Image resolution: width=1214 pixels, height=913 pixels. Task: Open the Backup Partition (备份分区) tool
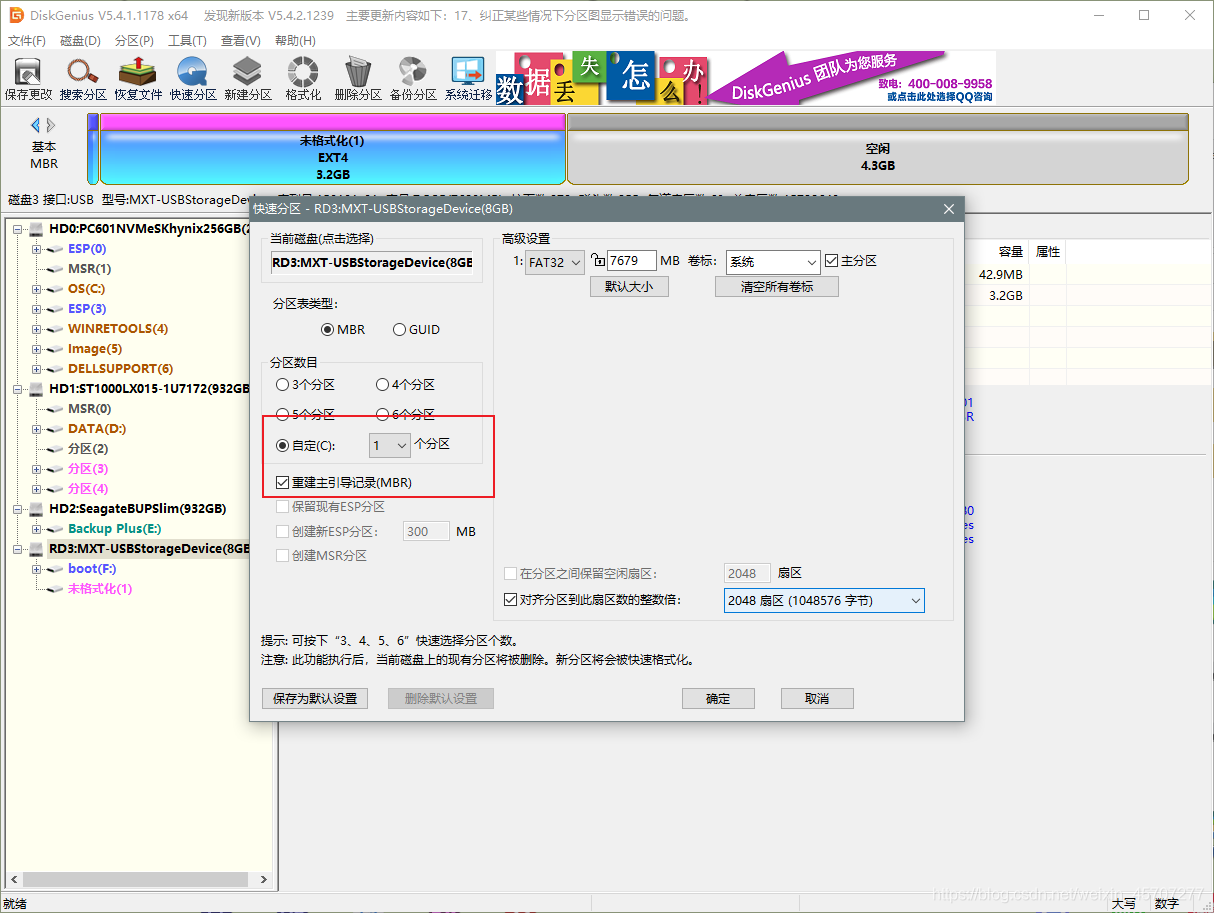pyautogui.click(x=413, y=78)
